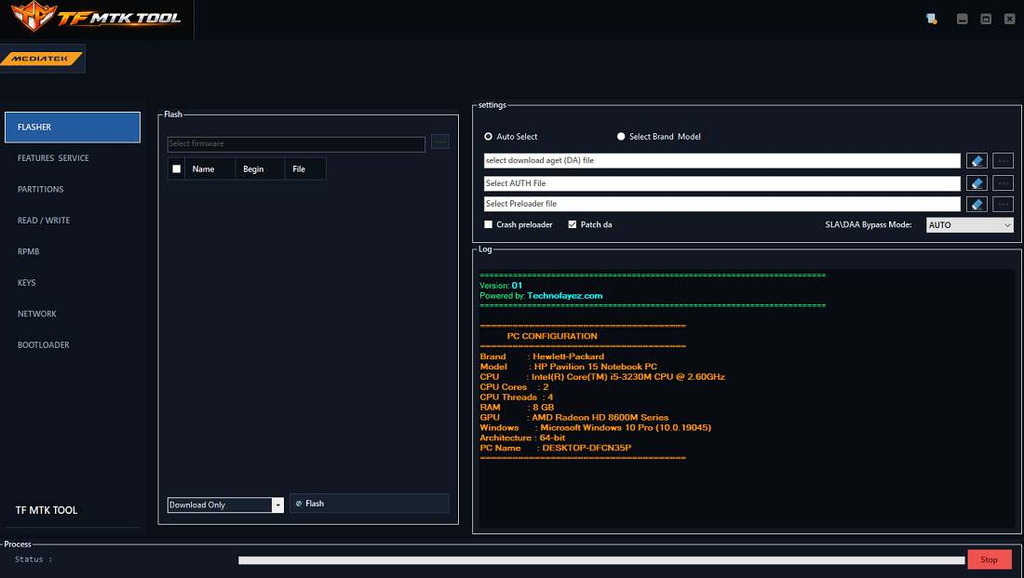Viewport: 1024px width, 578px height.
Task: Toggle the select-all partitions checkbox
Action: point(176,169)
